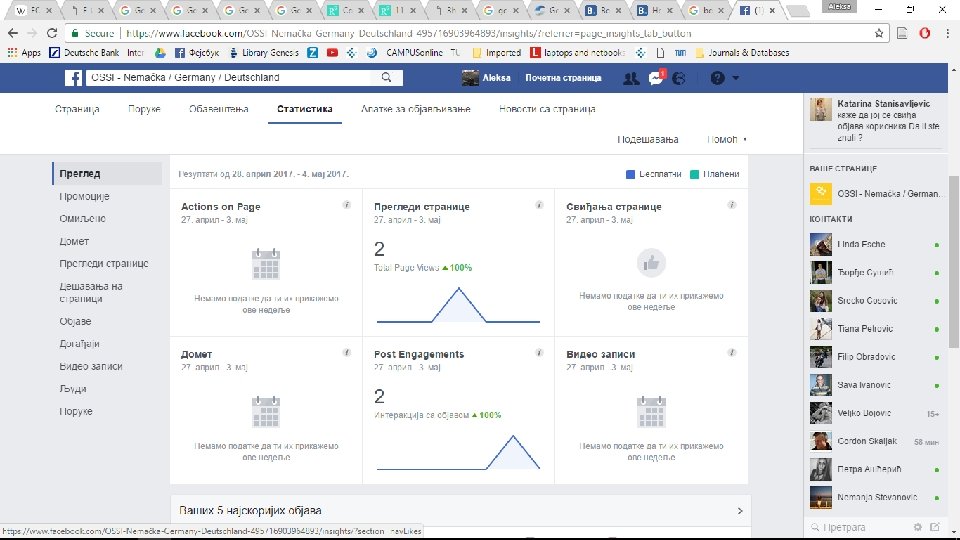Select Промоције in insights sidebar
This screenshot has width=960, height=540.
point(84,197)
